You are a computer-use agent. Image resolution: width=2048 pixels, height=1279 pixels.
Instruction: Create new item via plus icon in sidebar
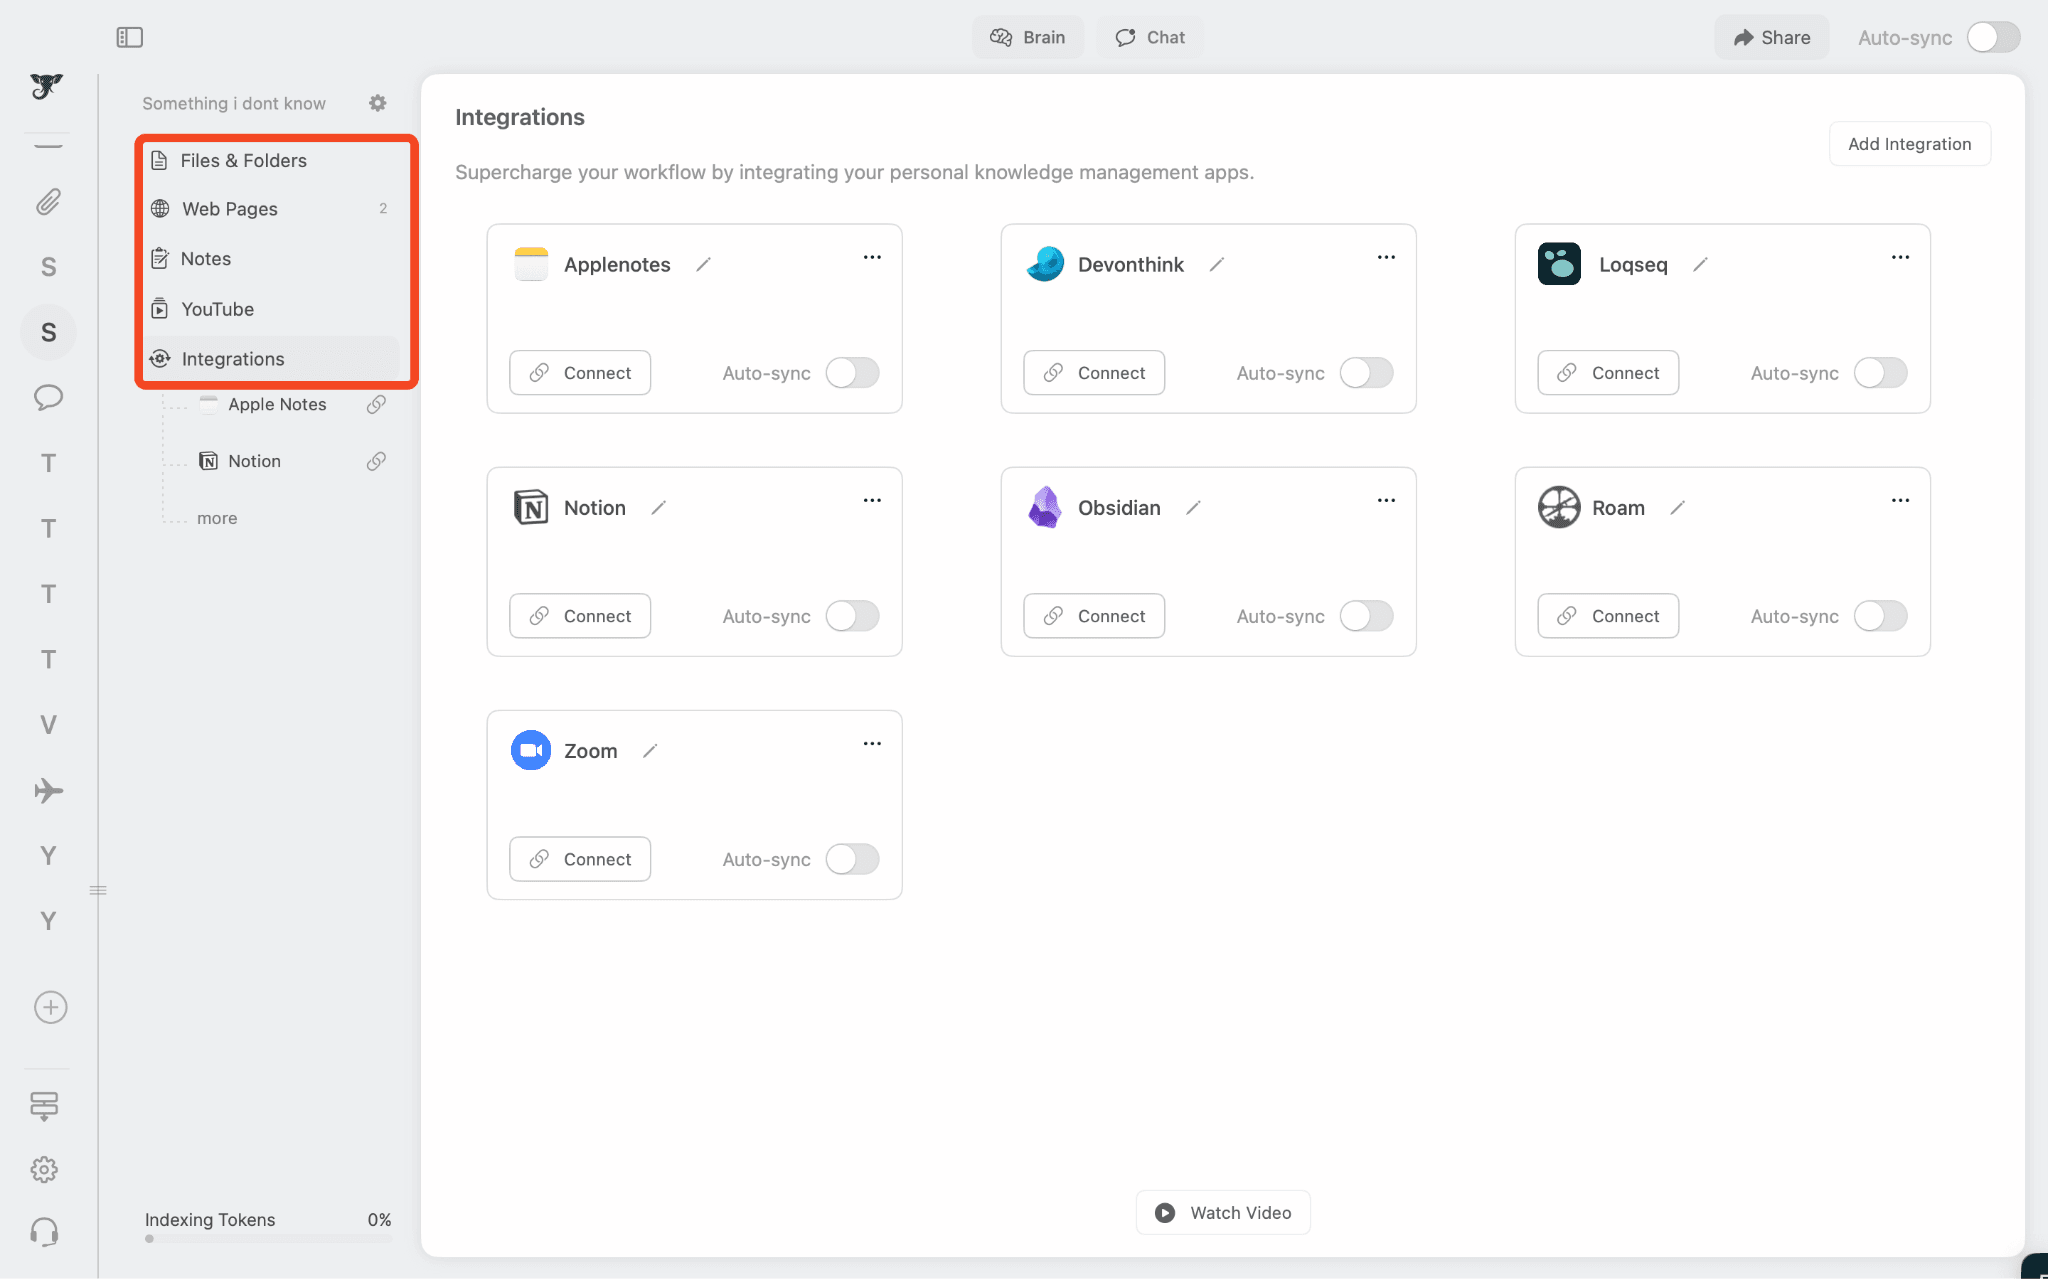[x=49, y=1007]
